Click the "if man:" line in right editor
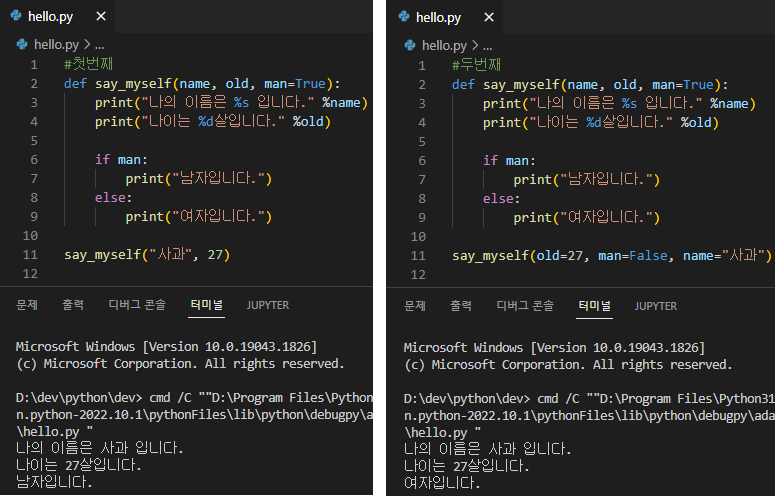Viewport: 775px width, 496px height. tap(509, 161)
